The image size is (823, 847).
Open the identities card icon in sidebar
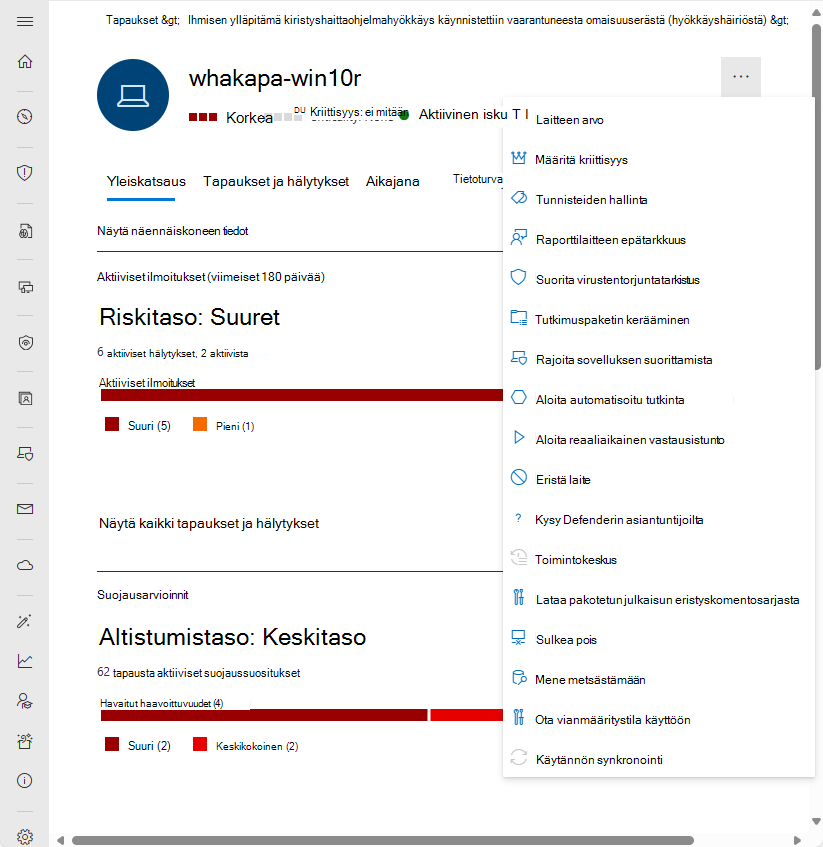pyautogui.click(x=26, y=398)
